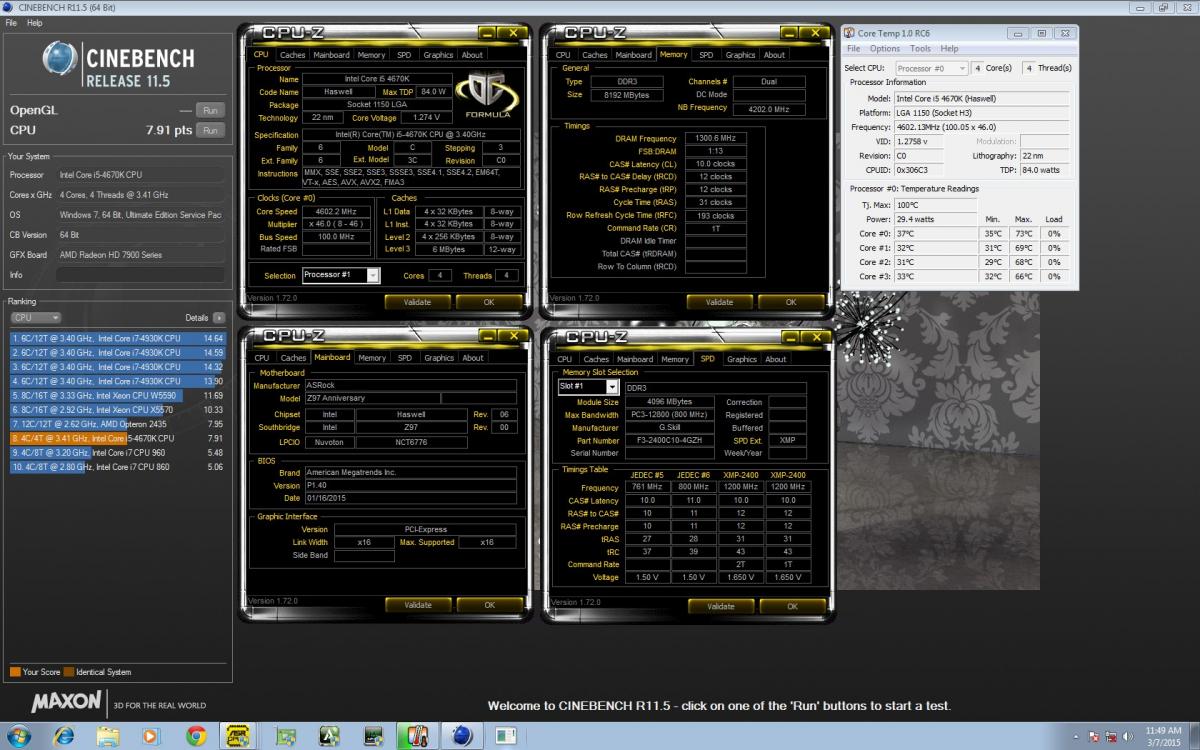Image resolution: width=1200 pixels, height=750 pixels.
Task: Select the first-ranked i7-4930K row scoring 14.64
Action: (118, 339)
